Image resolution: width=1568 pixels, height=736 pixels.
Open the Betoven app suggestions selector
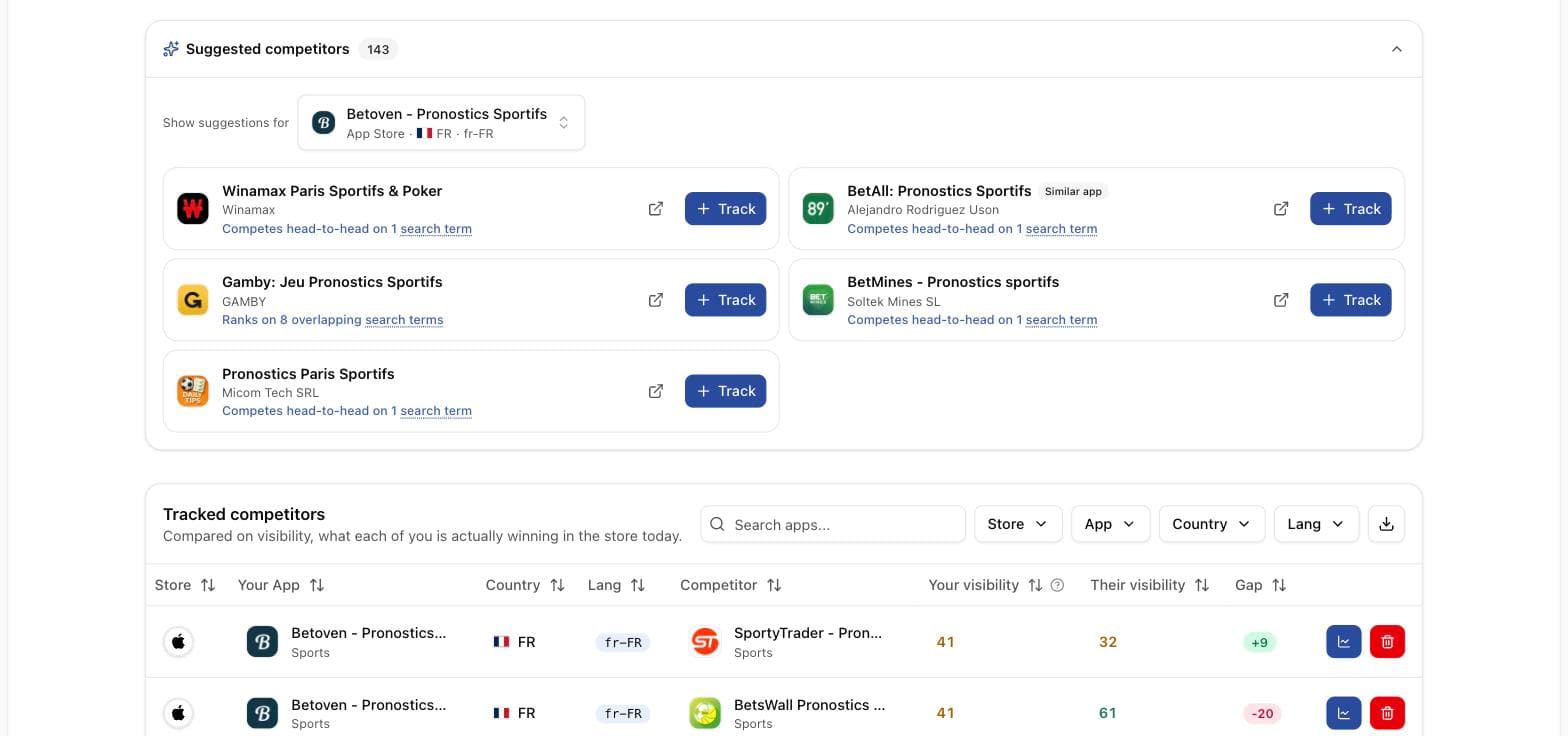[441, 123]
